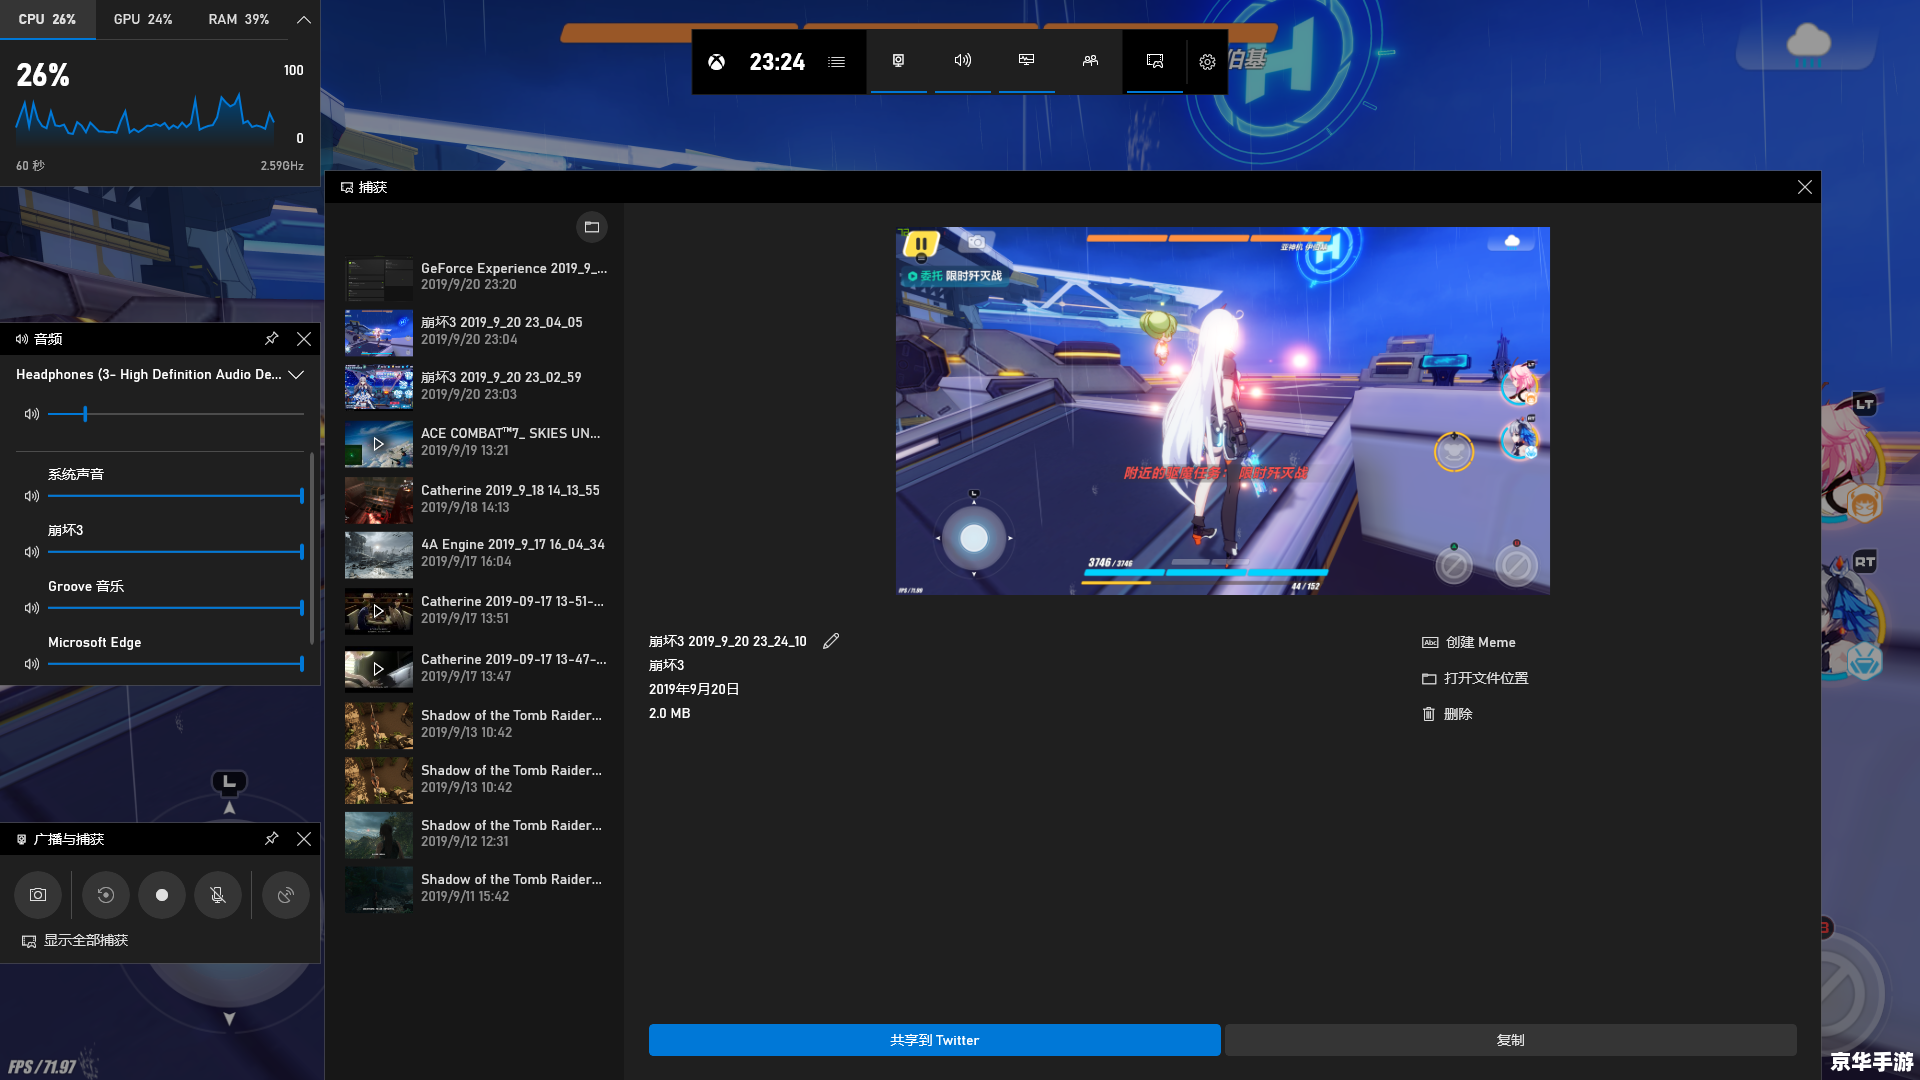
Task: Set the Microsoft Edge volume slider
Action: 176,664
